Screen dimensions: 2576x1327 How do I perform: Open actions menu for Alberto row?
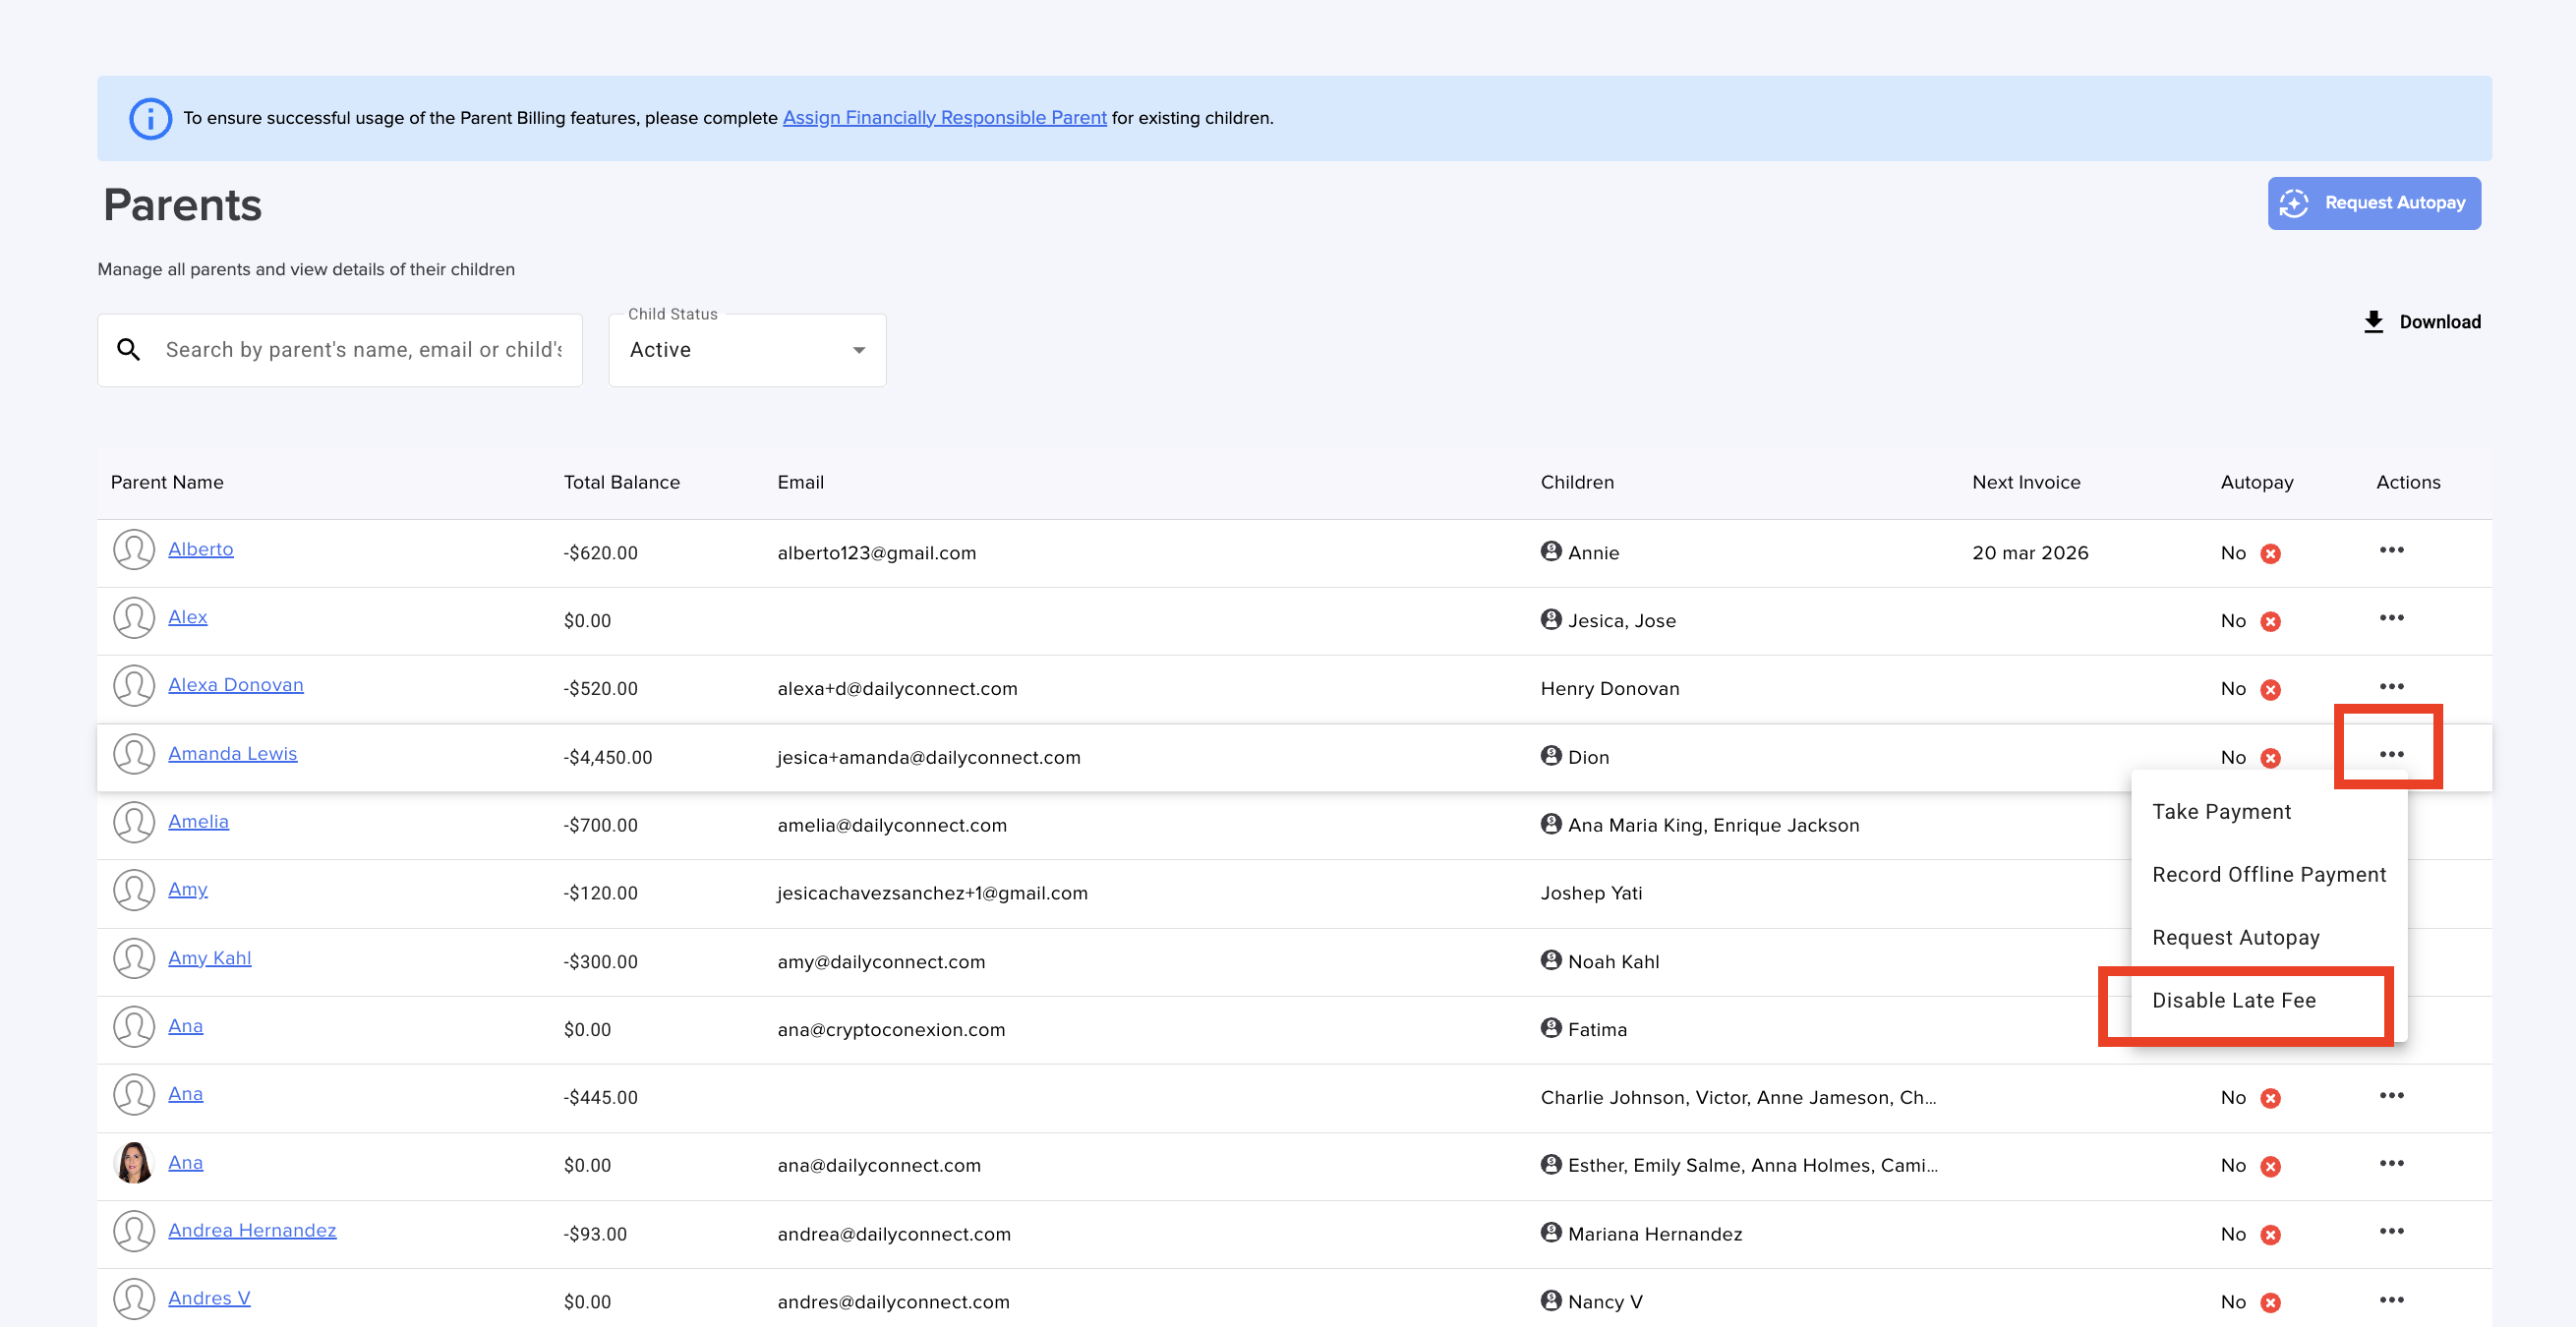tap(2391, 550)
